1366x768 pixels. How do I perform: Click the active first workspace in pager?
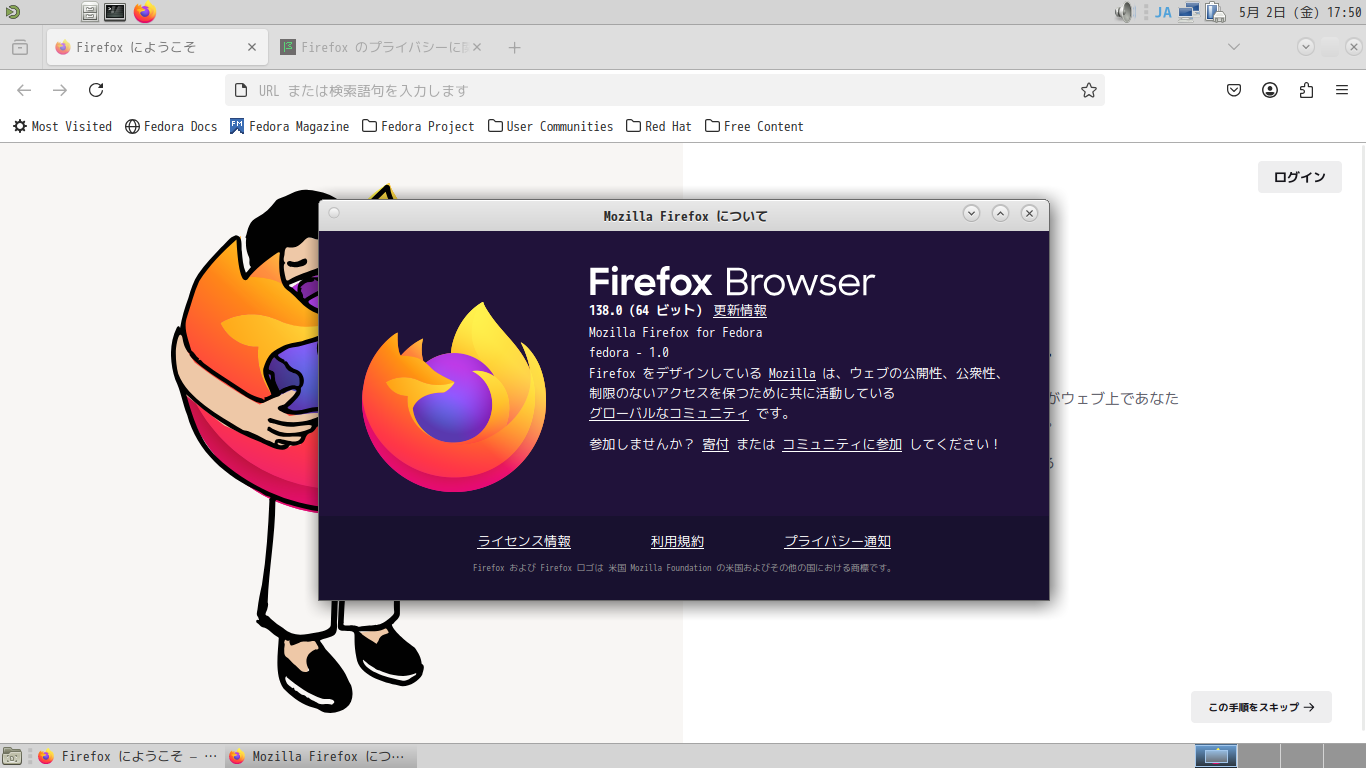point(1216,756)
